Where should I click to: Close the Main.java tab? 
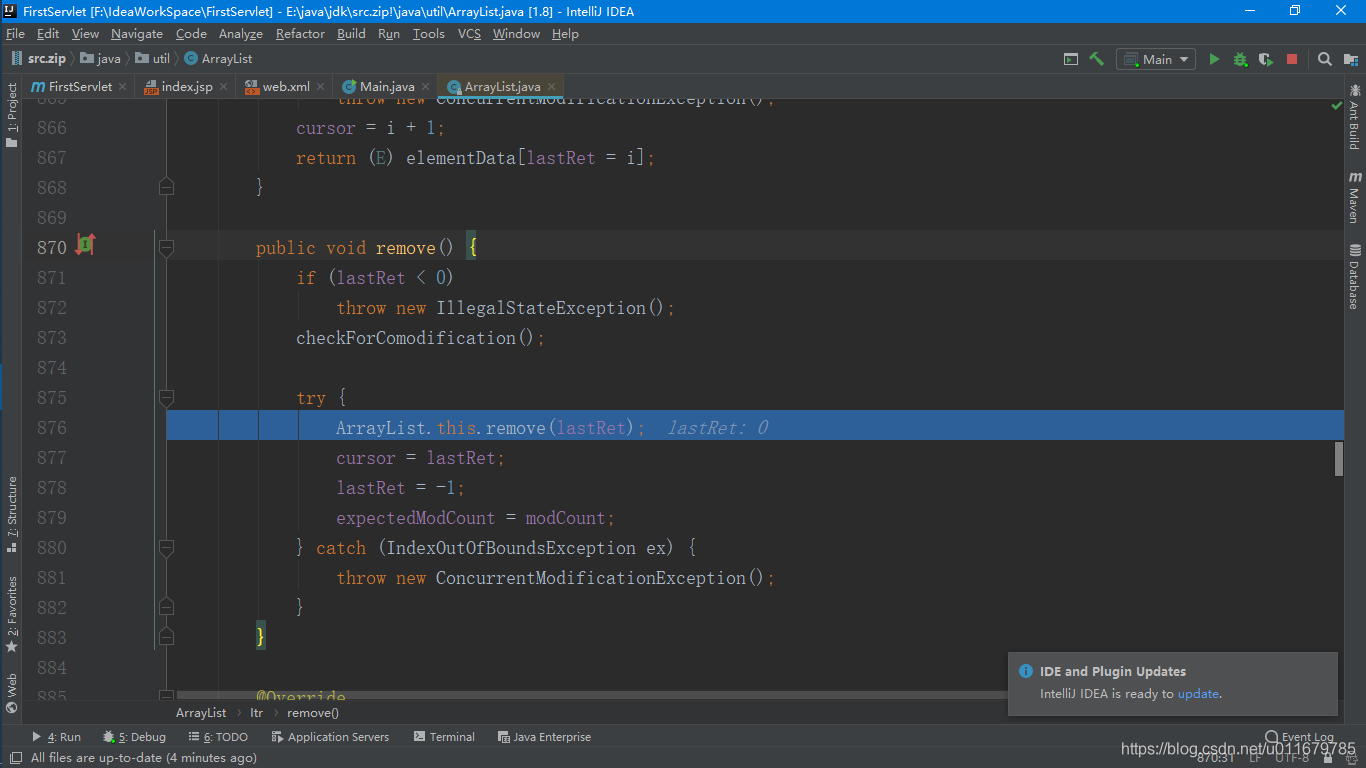coord(425,87)
